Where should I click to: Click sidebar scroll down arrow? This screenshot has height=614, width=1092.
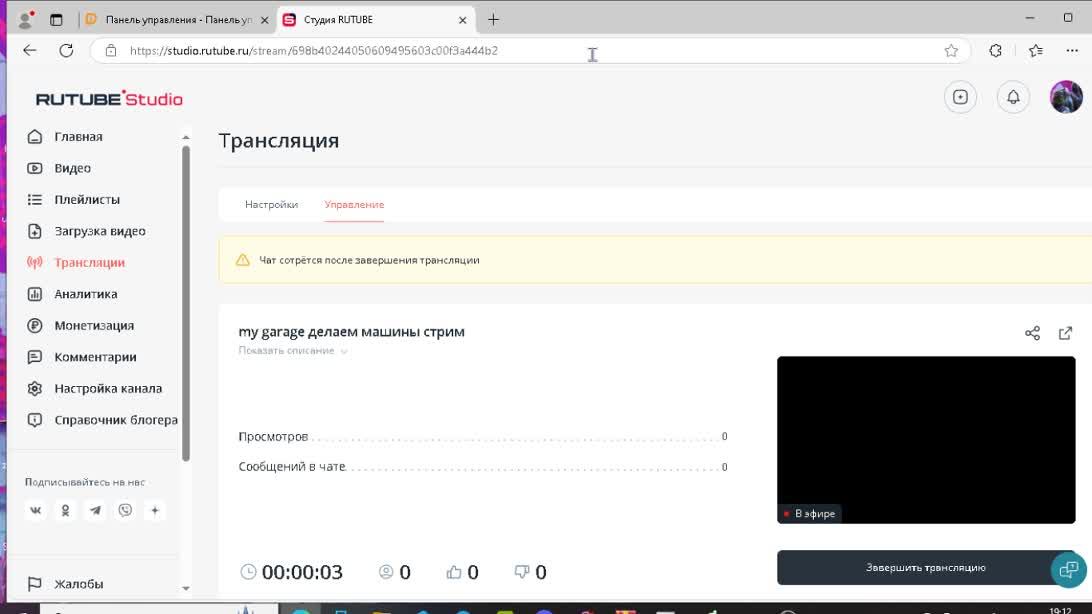[186, 588]
